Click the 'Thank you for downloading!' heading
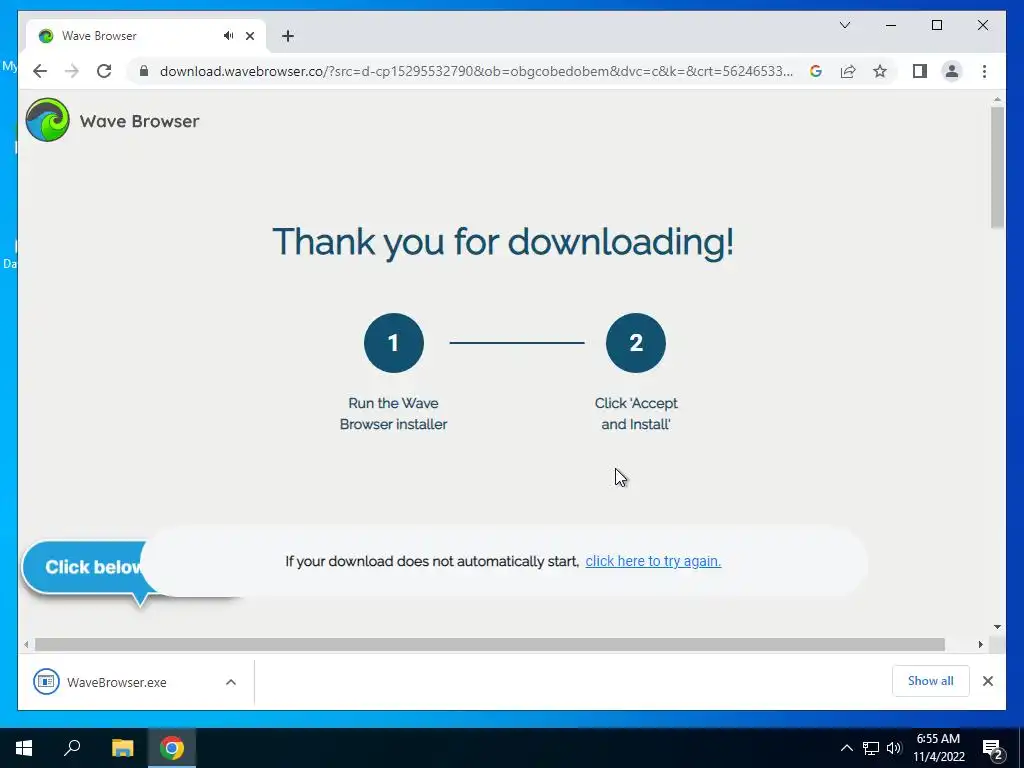Image resolution: width=1024 pixels, height=768 pixels. pyautogui.click(x=503, y=242)
